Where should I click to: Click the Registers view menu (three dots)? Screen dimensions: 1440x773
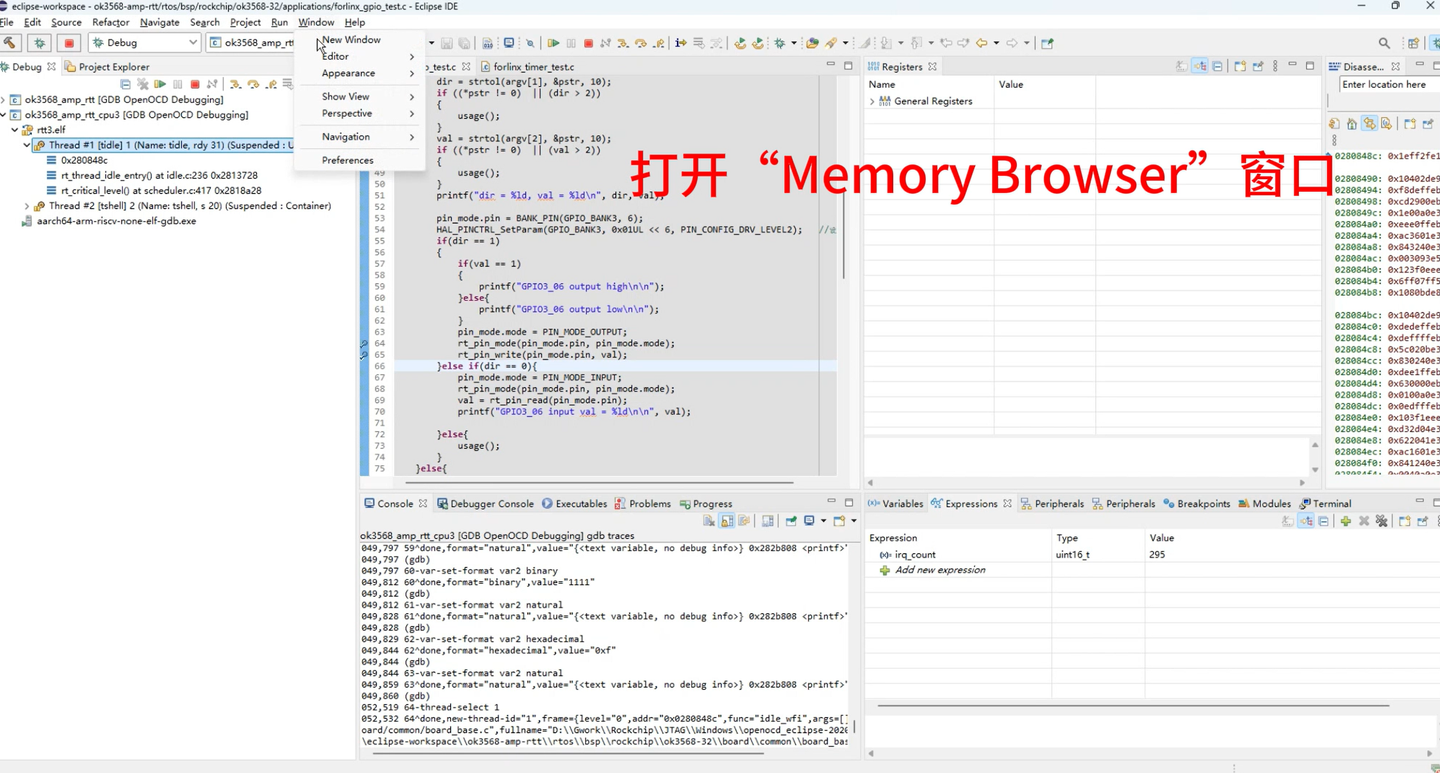click(1275, 67)
